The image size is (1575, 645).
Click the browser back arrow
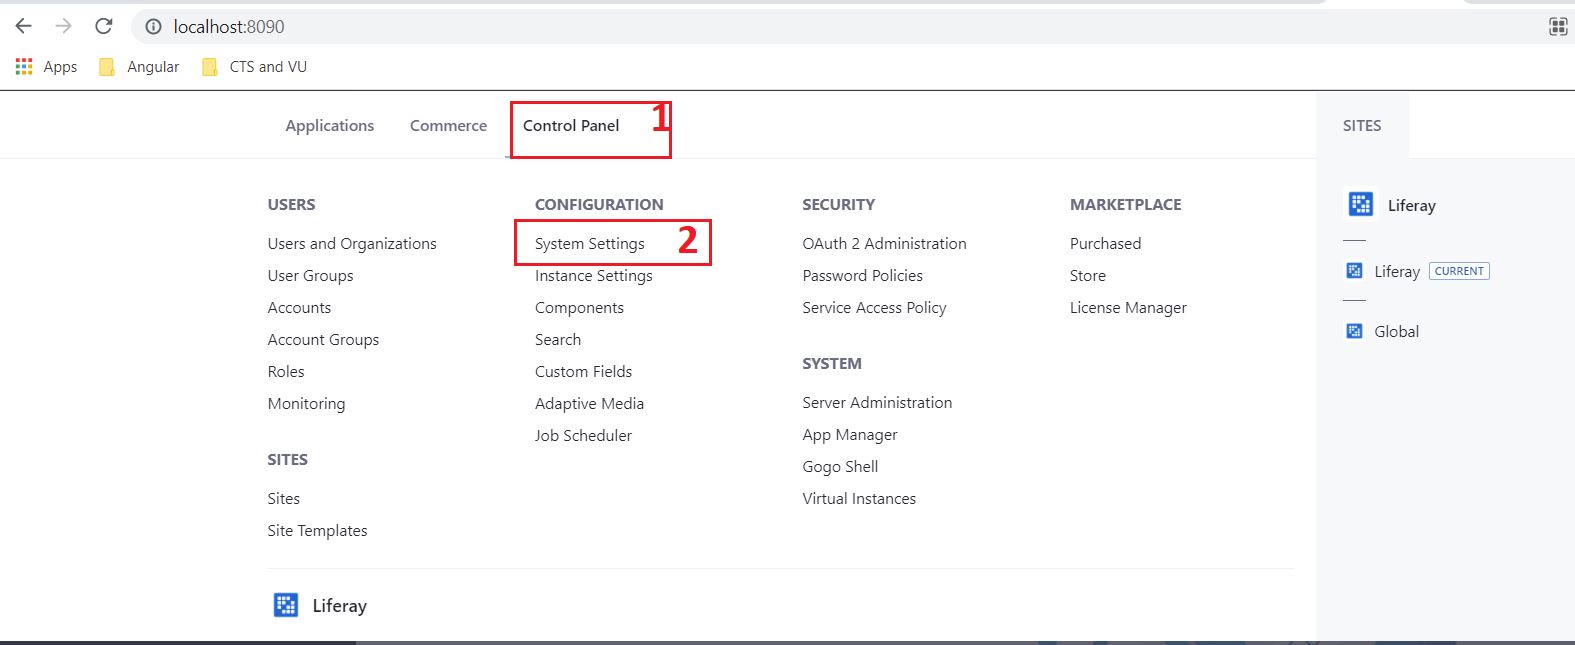(x=23, y=27)
